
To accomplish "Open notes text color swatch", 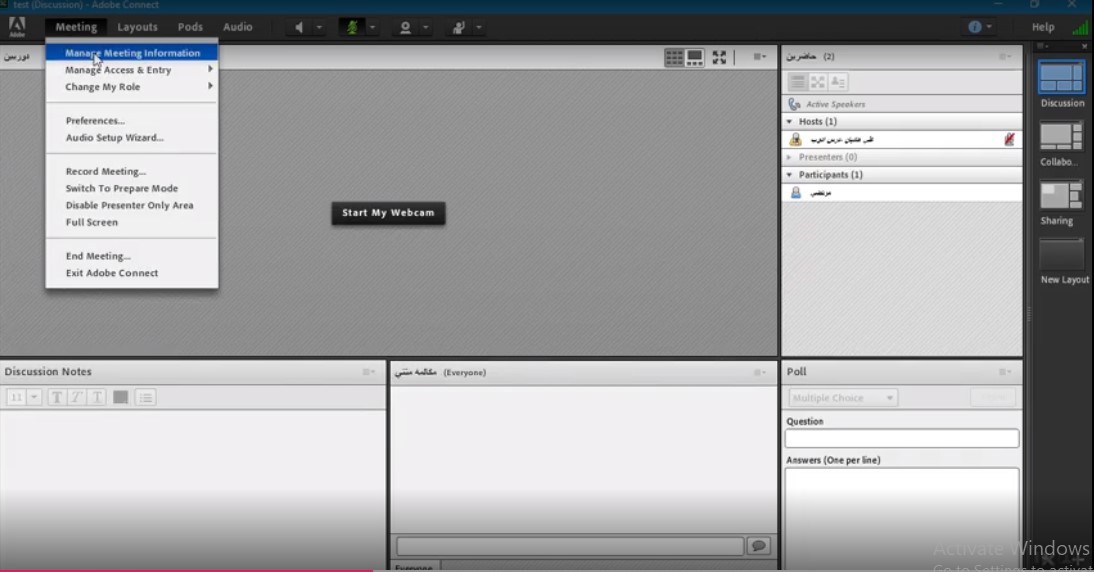I will tap(121, 398).
